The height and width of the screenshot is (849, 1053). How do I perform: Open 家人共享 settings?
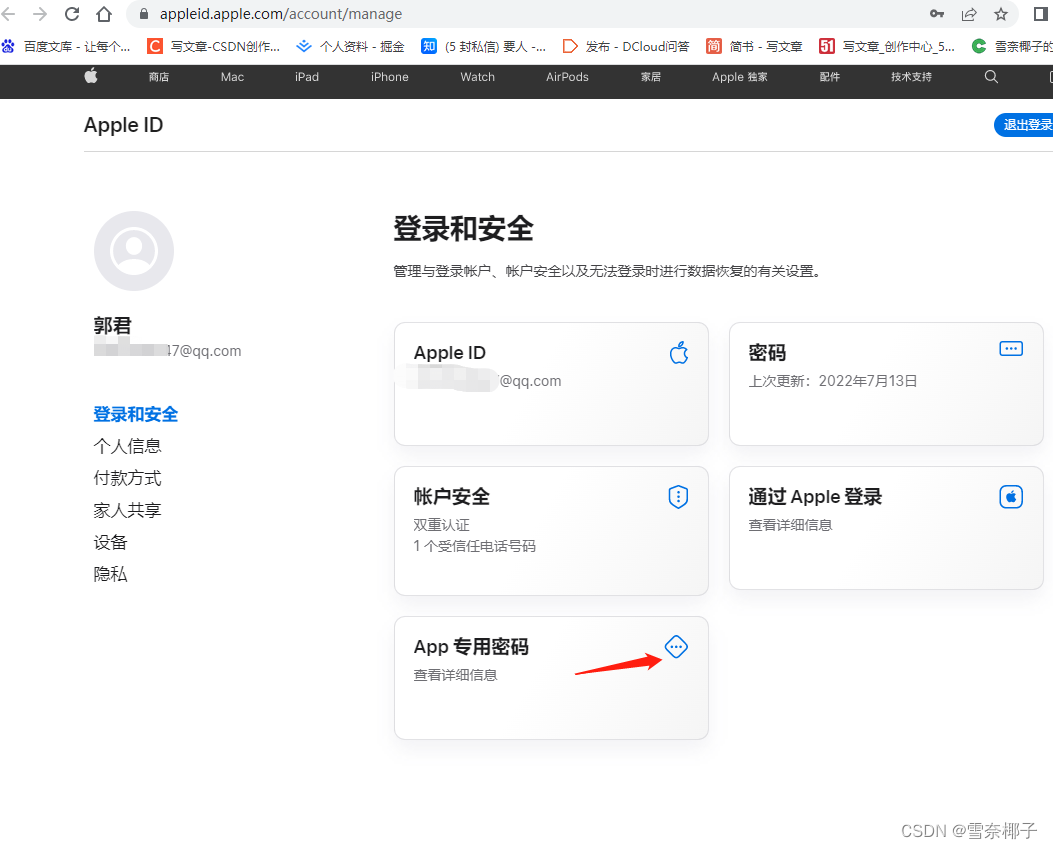[x=127, y=509]
